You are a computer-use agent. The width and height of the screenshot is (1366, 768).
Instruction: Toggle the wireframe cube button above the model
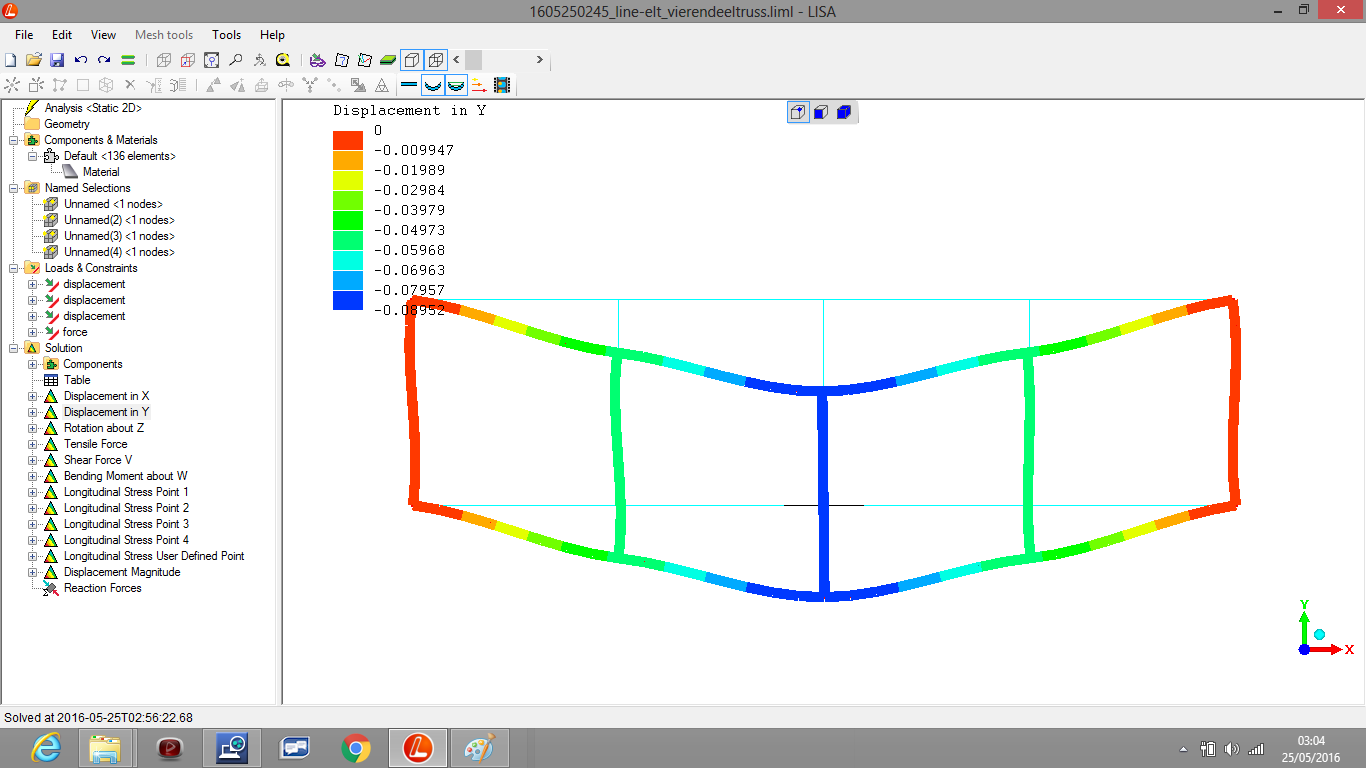click(798, 112)
